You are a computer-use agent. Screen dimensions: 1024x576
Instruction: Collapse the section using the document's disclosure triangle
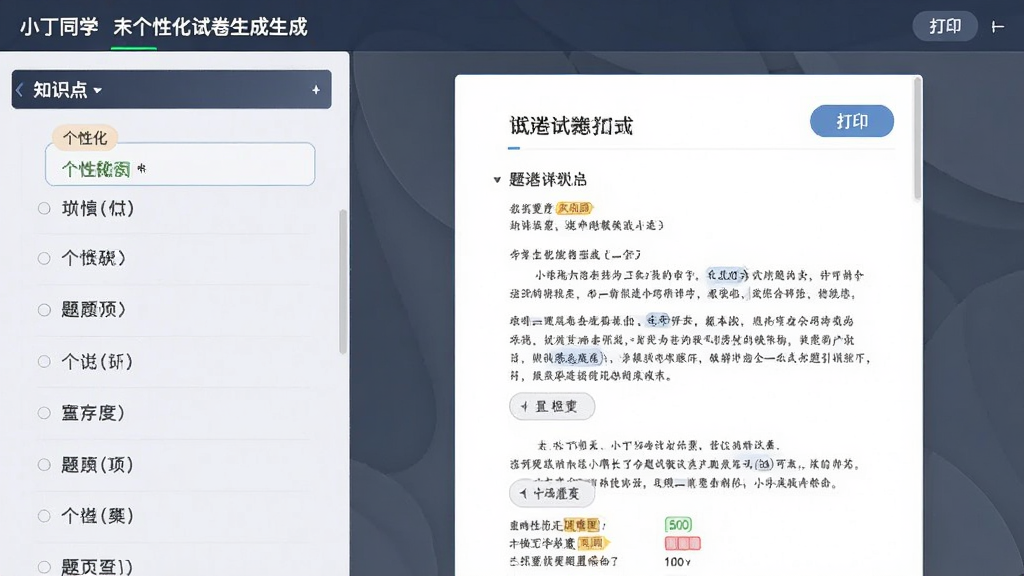coord(497,180)
